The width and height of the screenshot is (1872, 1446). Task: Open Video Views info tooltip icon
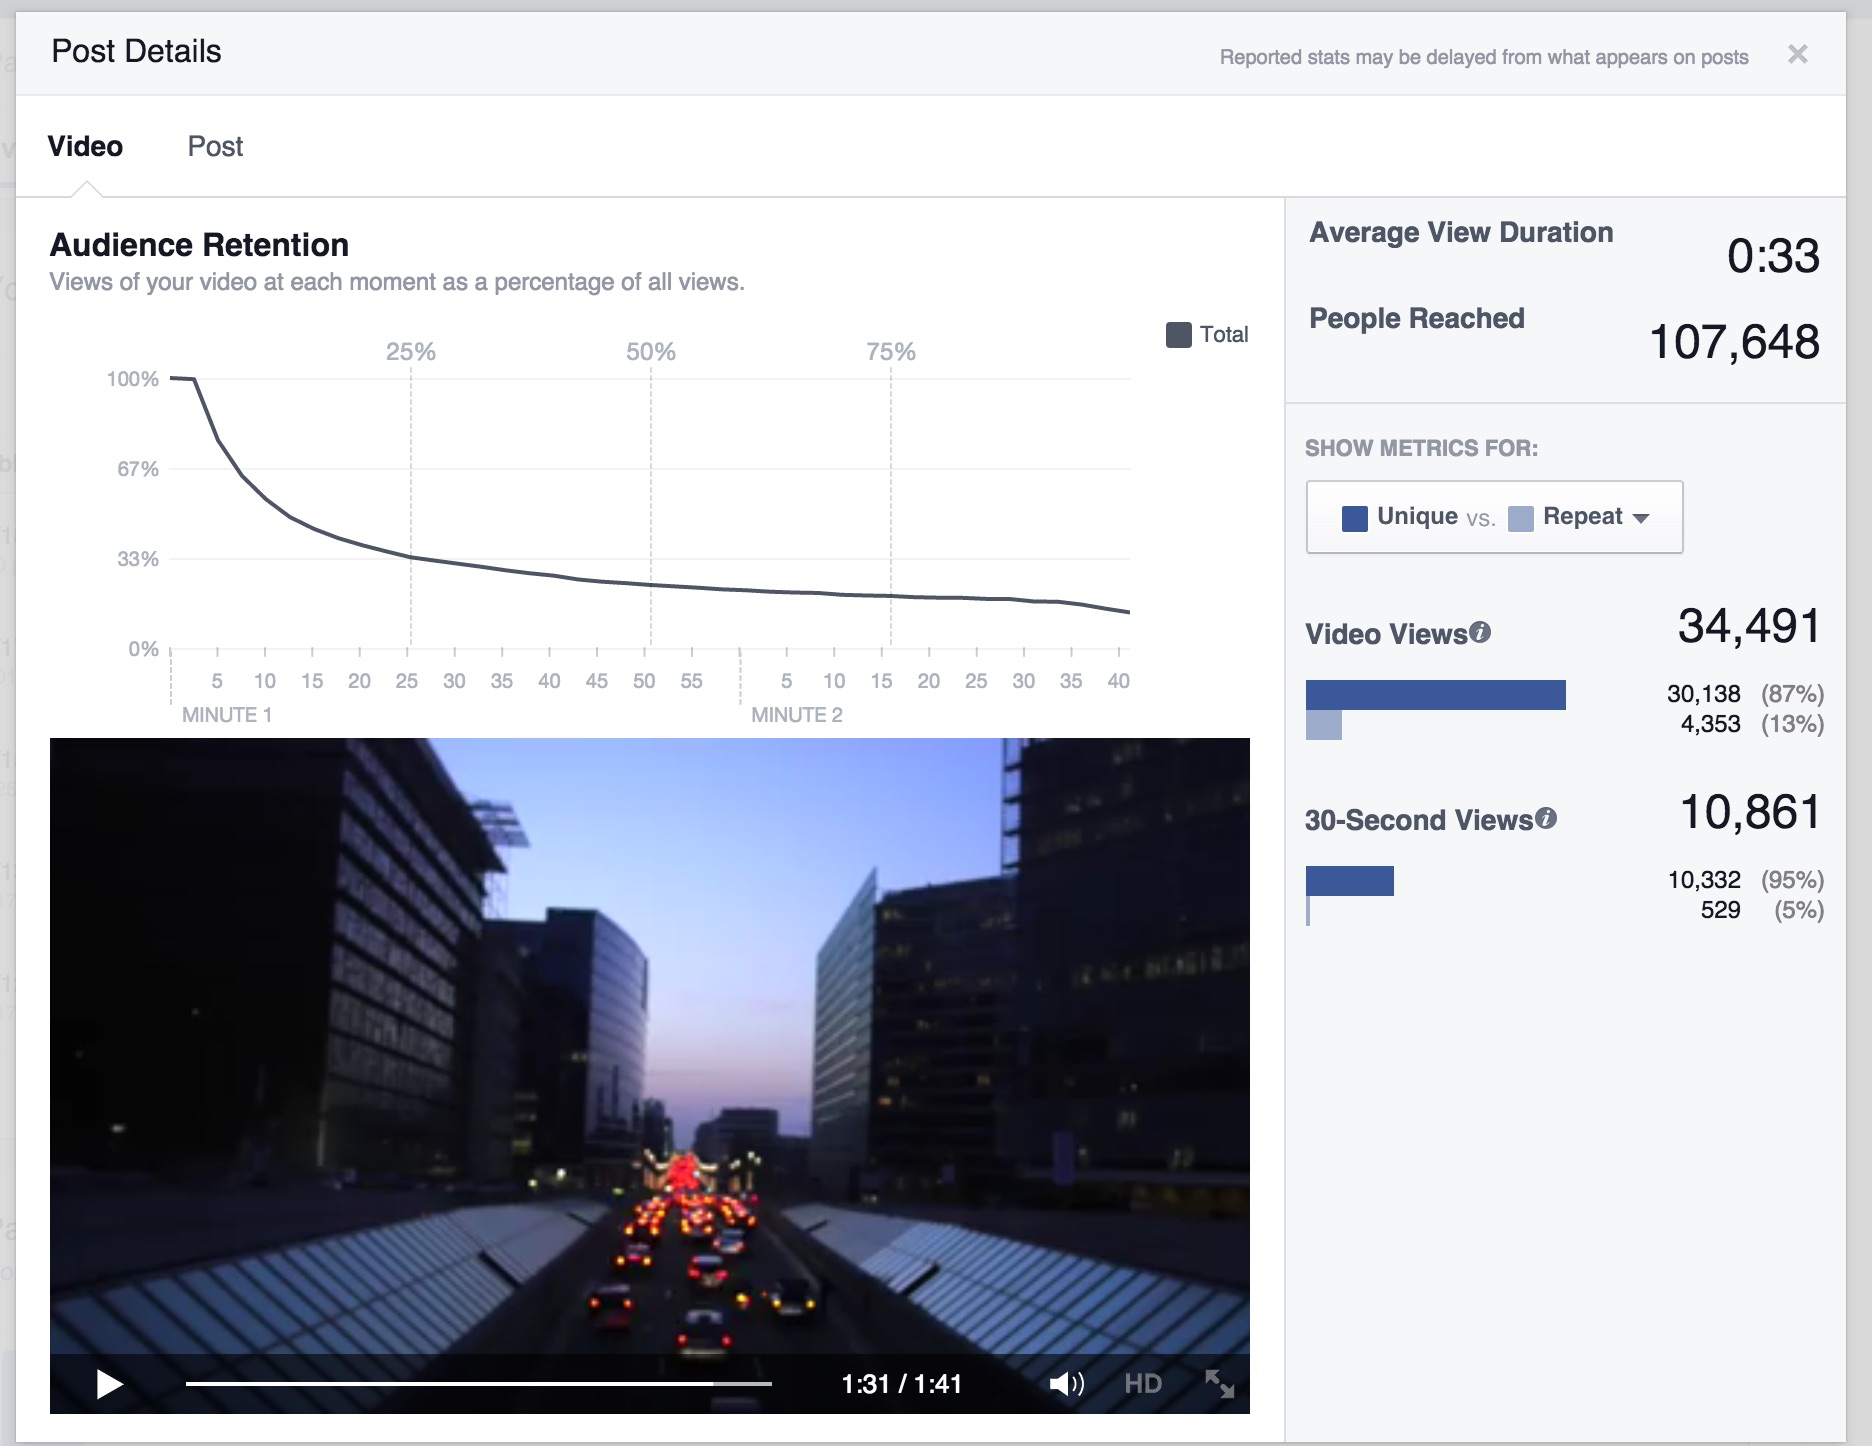(x=1480, y=632)
